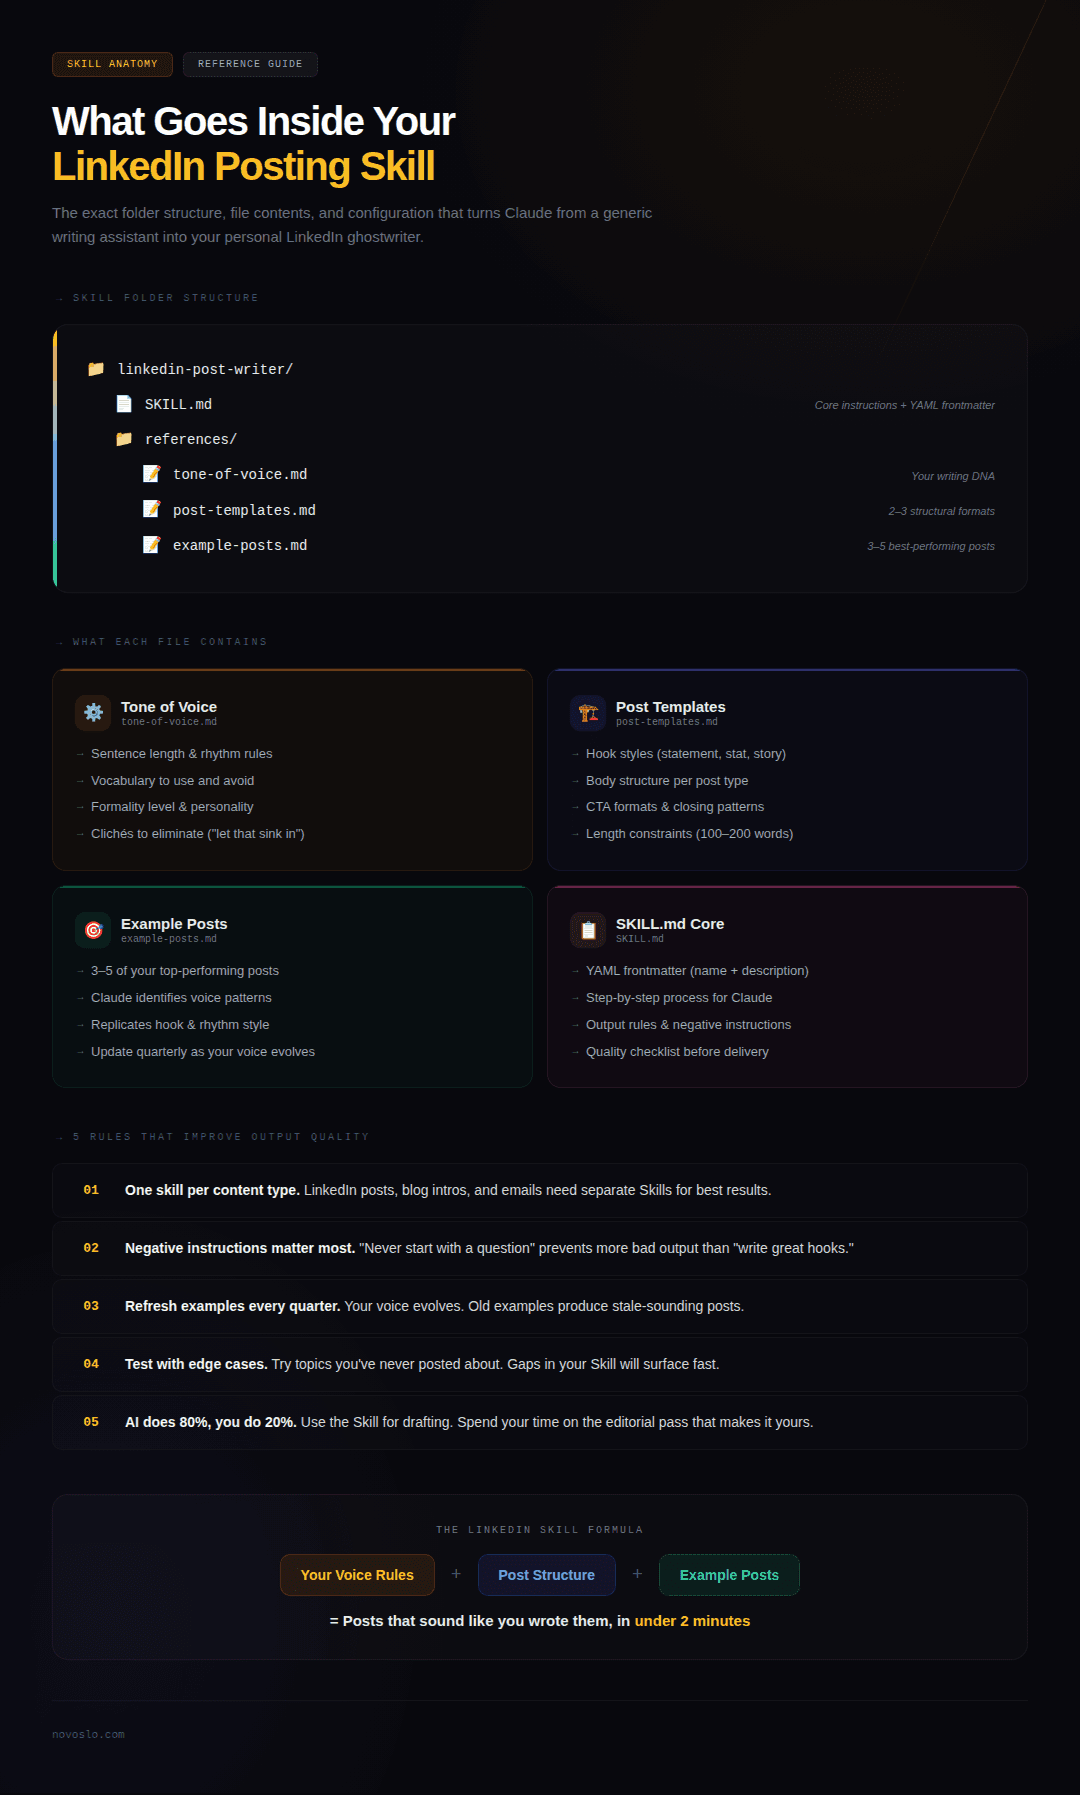The height and width of the screenshot is (1795, 1080).
Task: Click the memo icon beside tone-of-voice.md
Action: click(x=152, y=473)
